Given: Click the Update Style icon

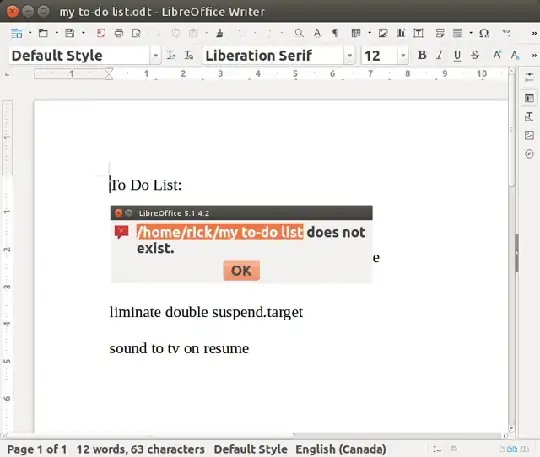Looking at the screenshot, I should (171, 55).
